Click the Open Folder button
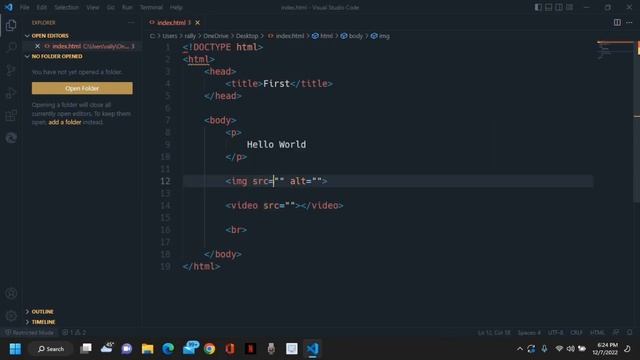 [x=82, y=88]
